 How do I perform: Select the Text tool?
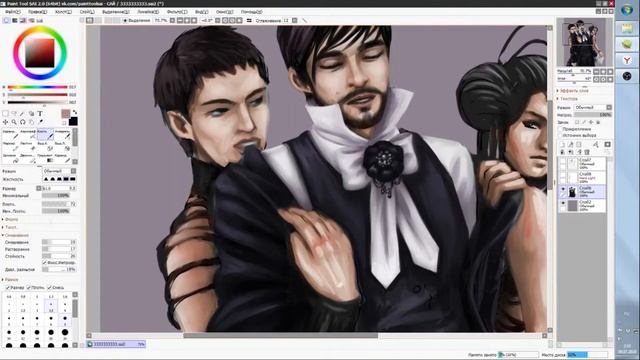coord(40,114)
